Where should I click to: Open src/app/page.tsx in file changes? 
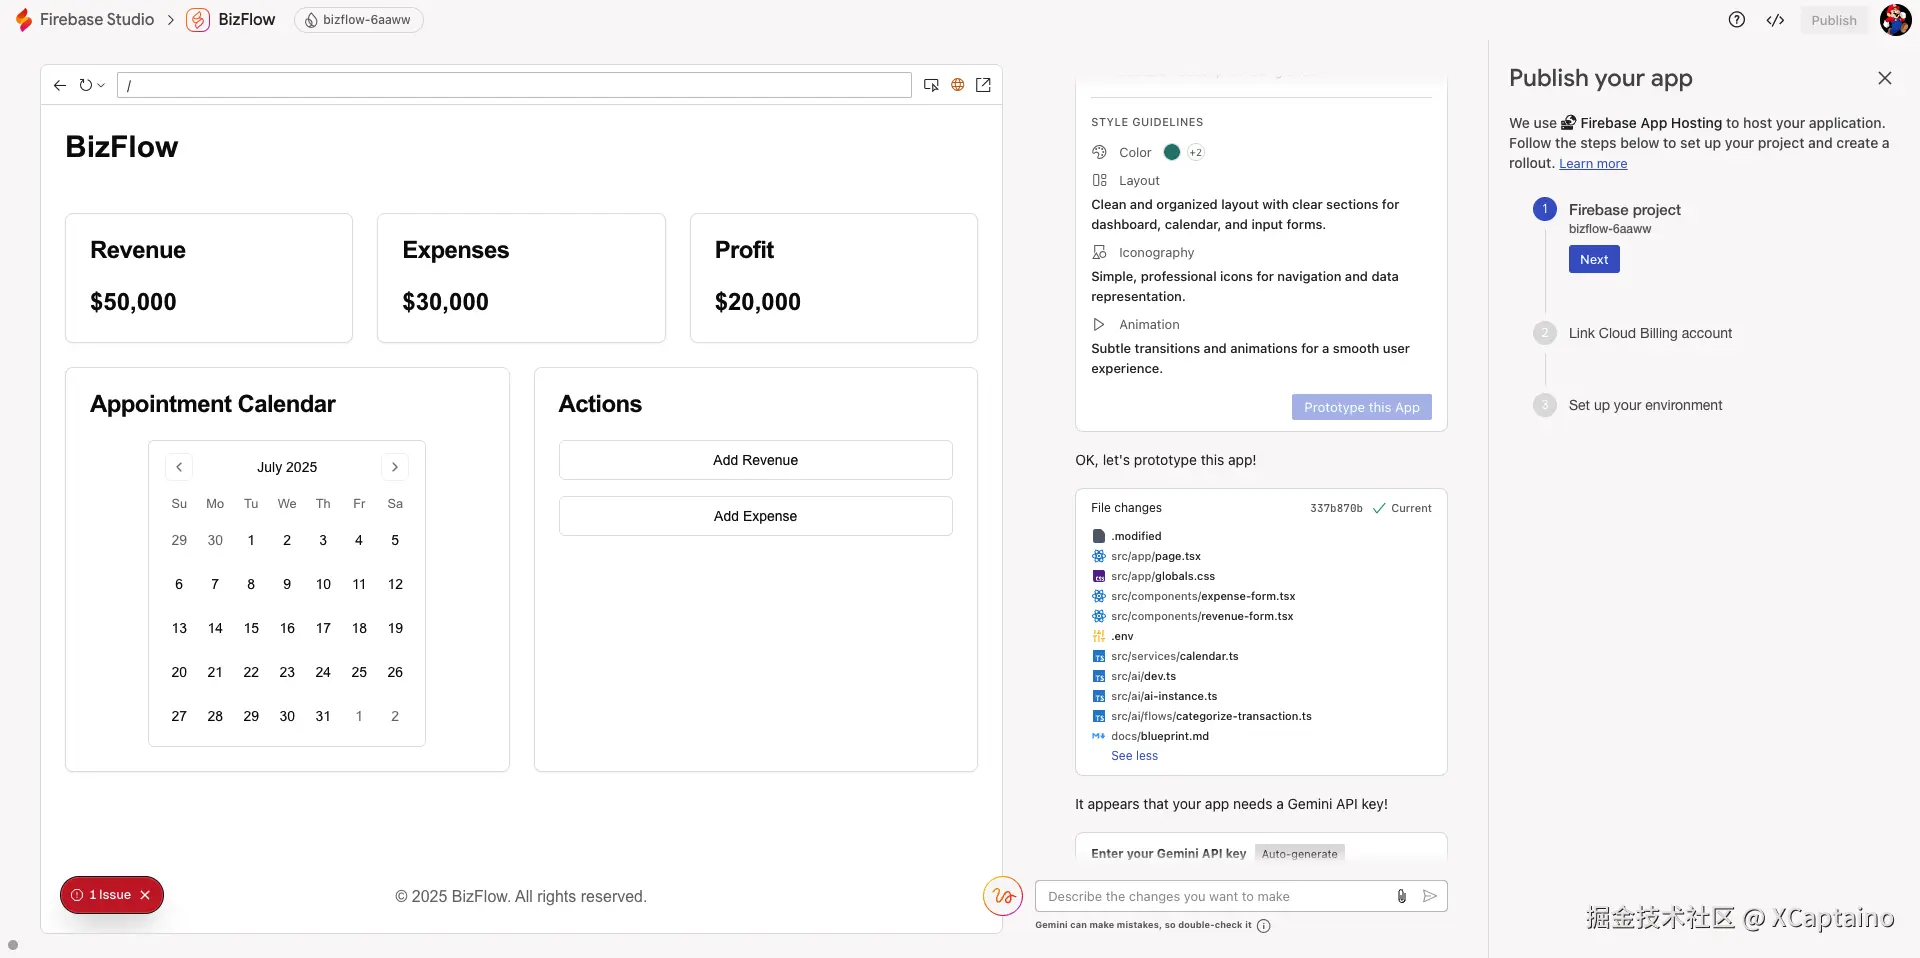click(1155, 556)
